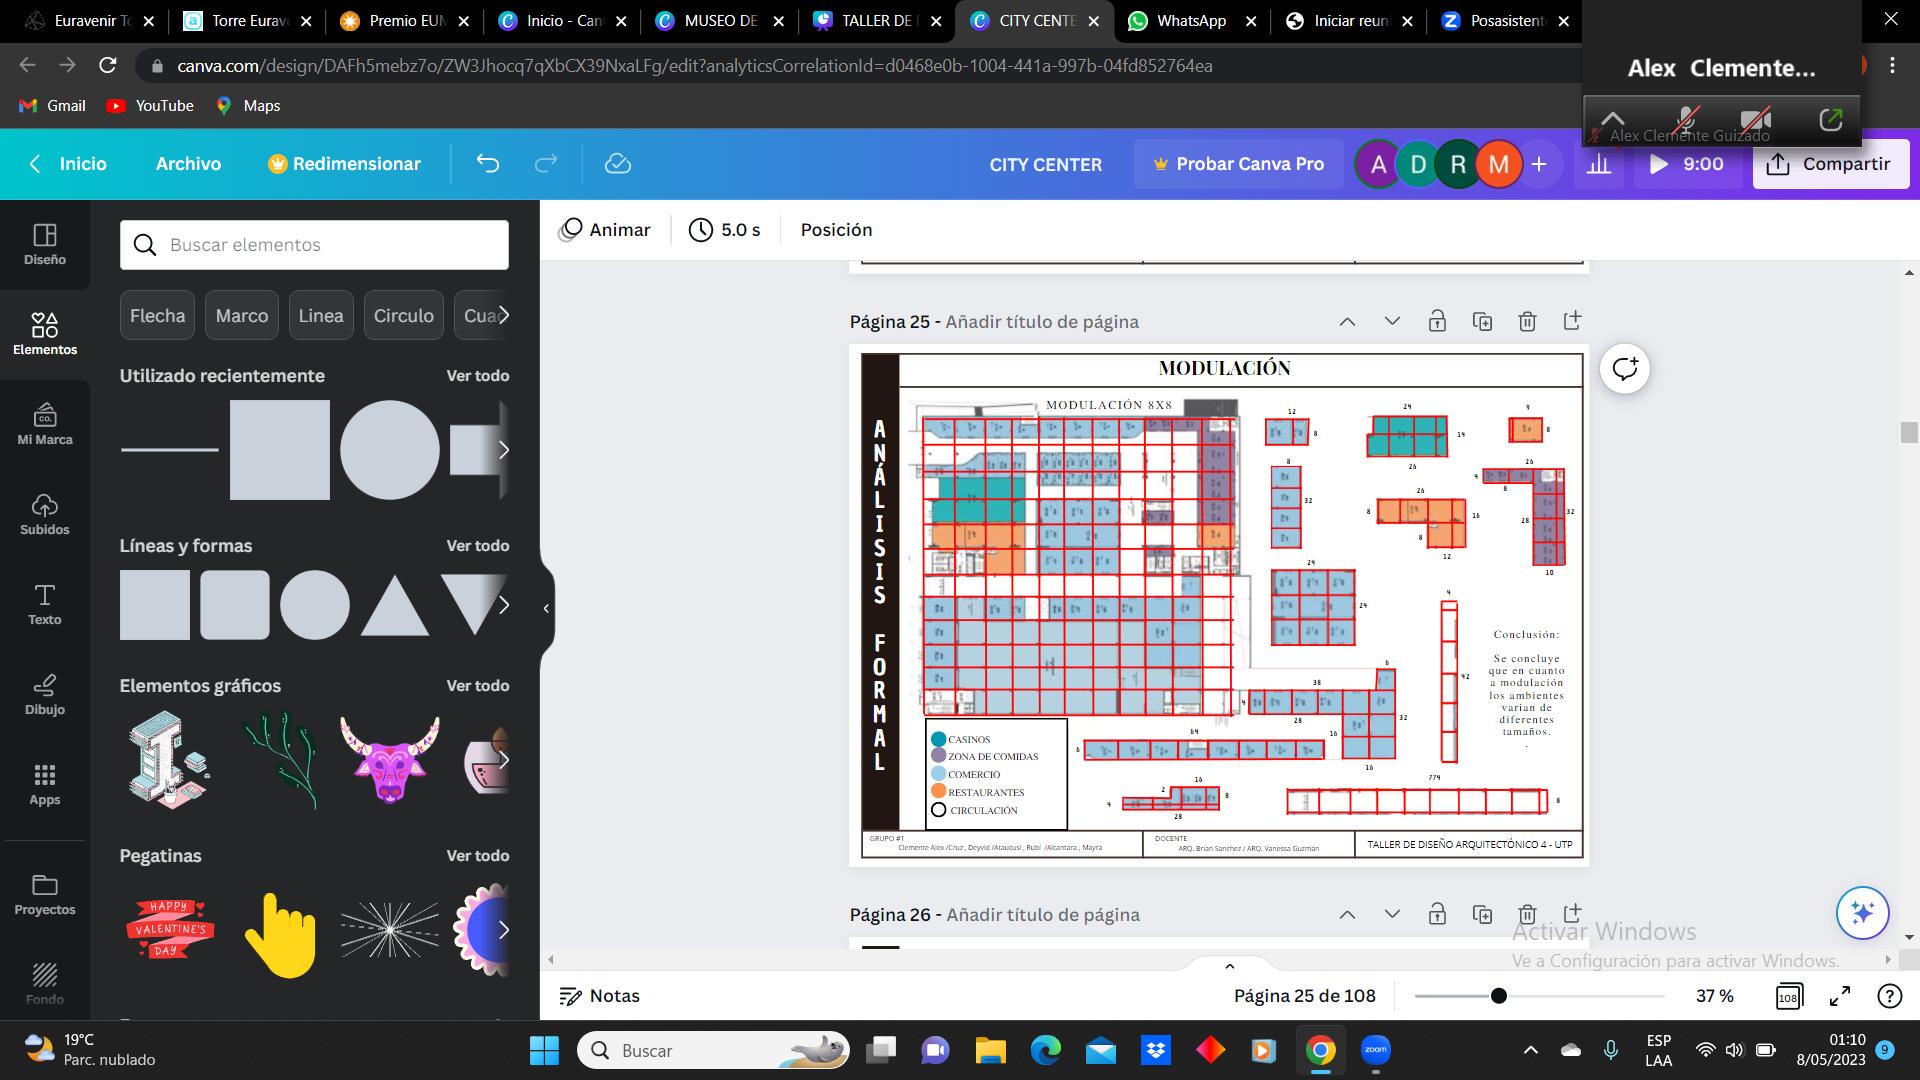Click the zoom level slider

click(x=1498, y=996)
